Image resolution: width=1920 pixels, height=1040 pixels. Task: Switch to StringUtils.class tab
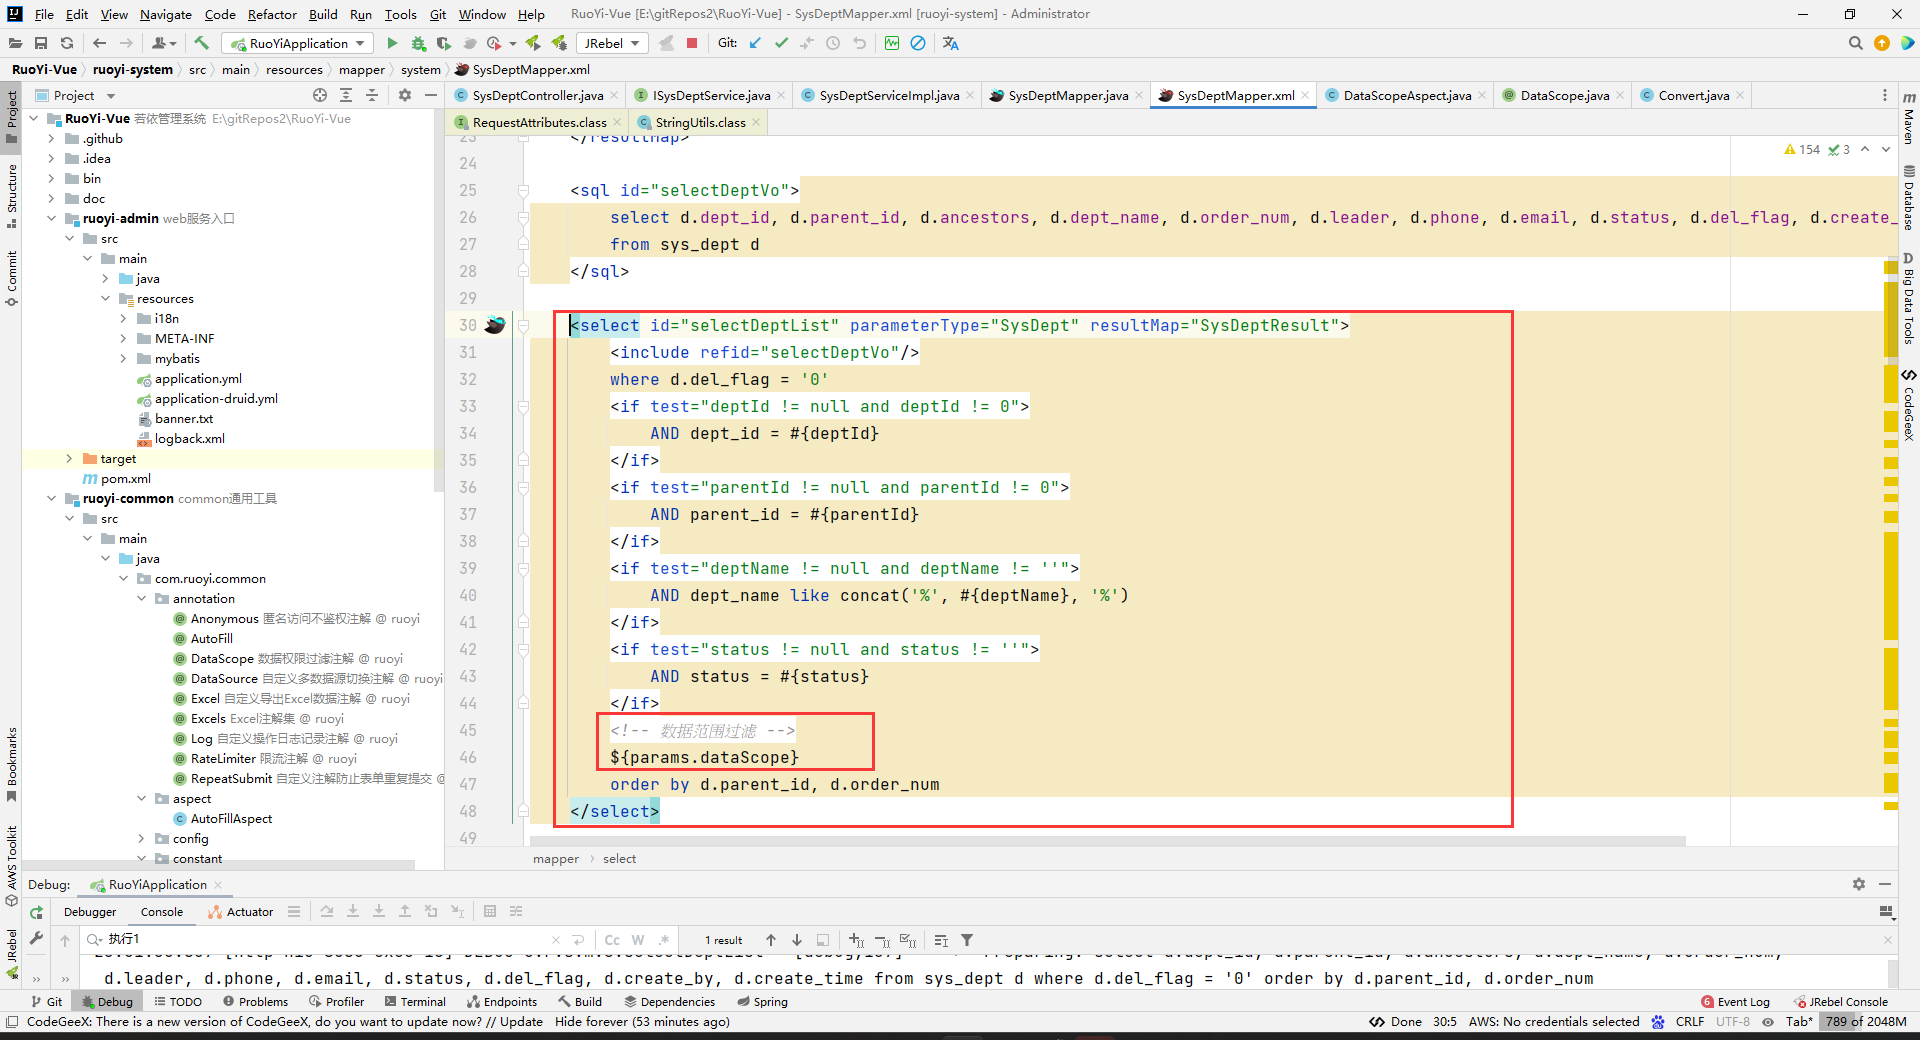point(700,123)
